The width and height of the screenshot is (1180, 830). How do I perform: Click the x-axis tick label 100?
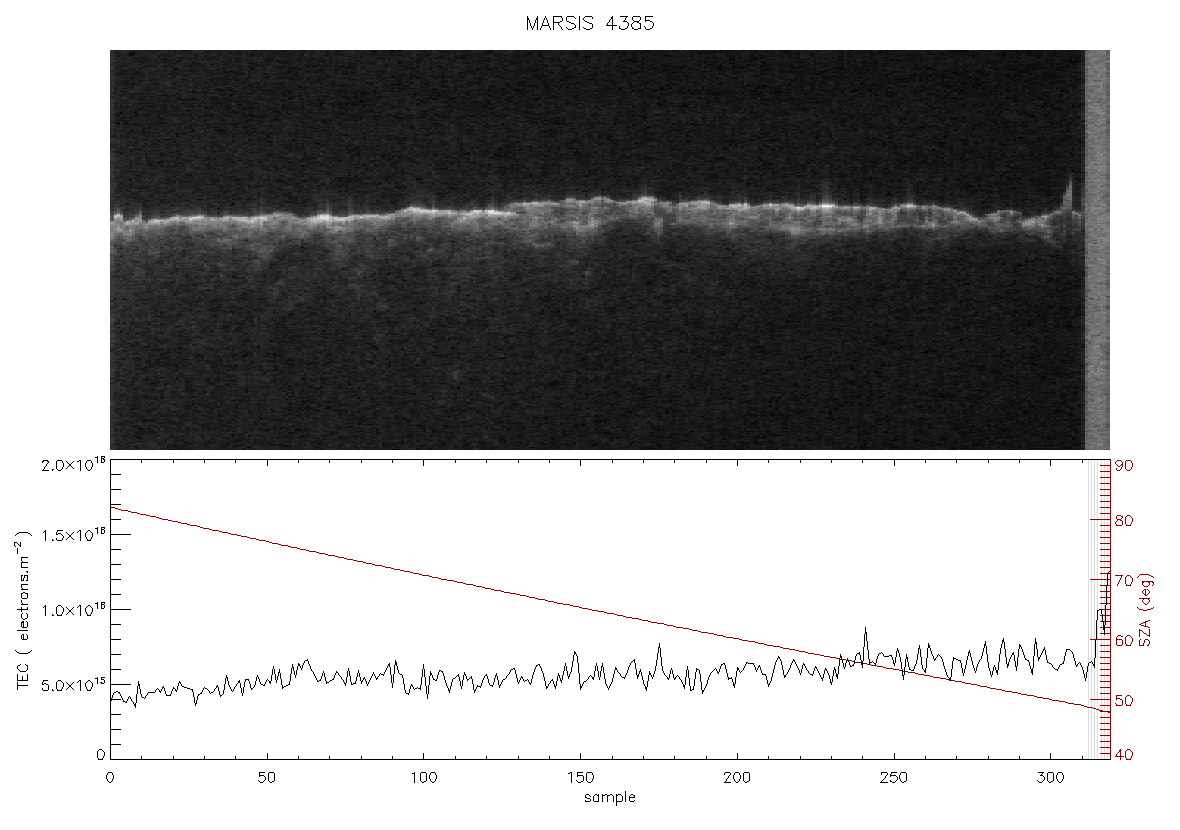pos(423,778)
